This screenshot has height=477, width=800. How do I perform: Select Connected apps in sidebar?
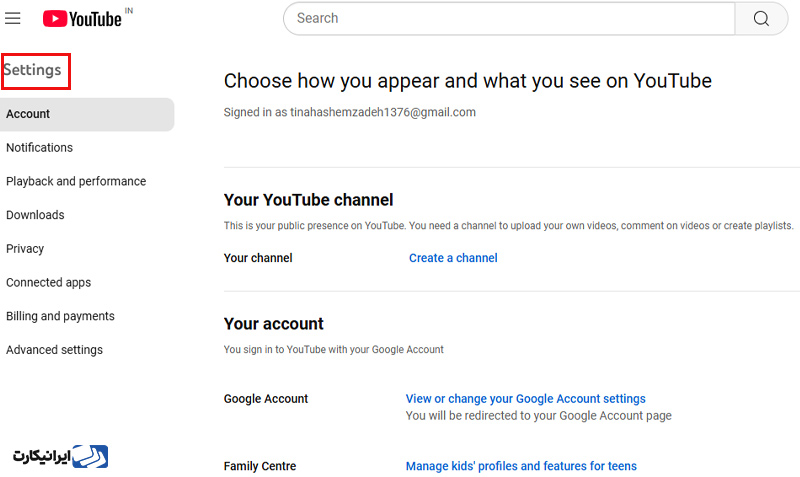[x=48, y=282]
